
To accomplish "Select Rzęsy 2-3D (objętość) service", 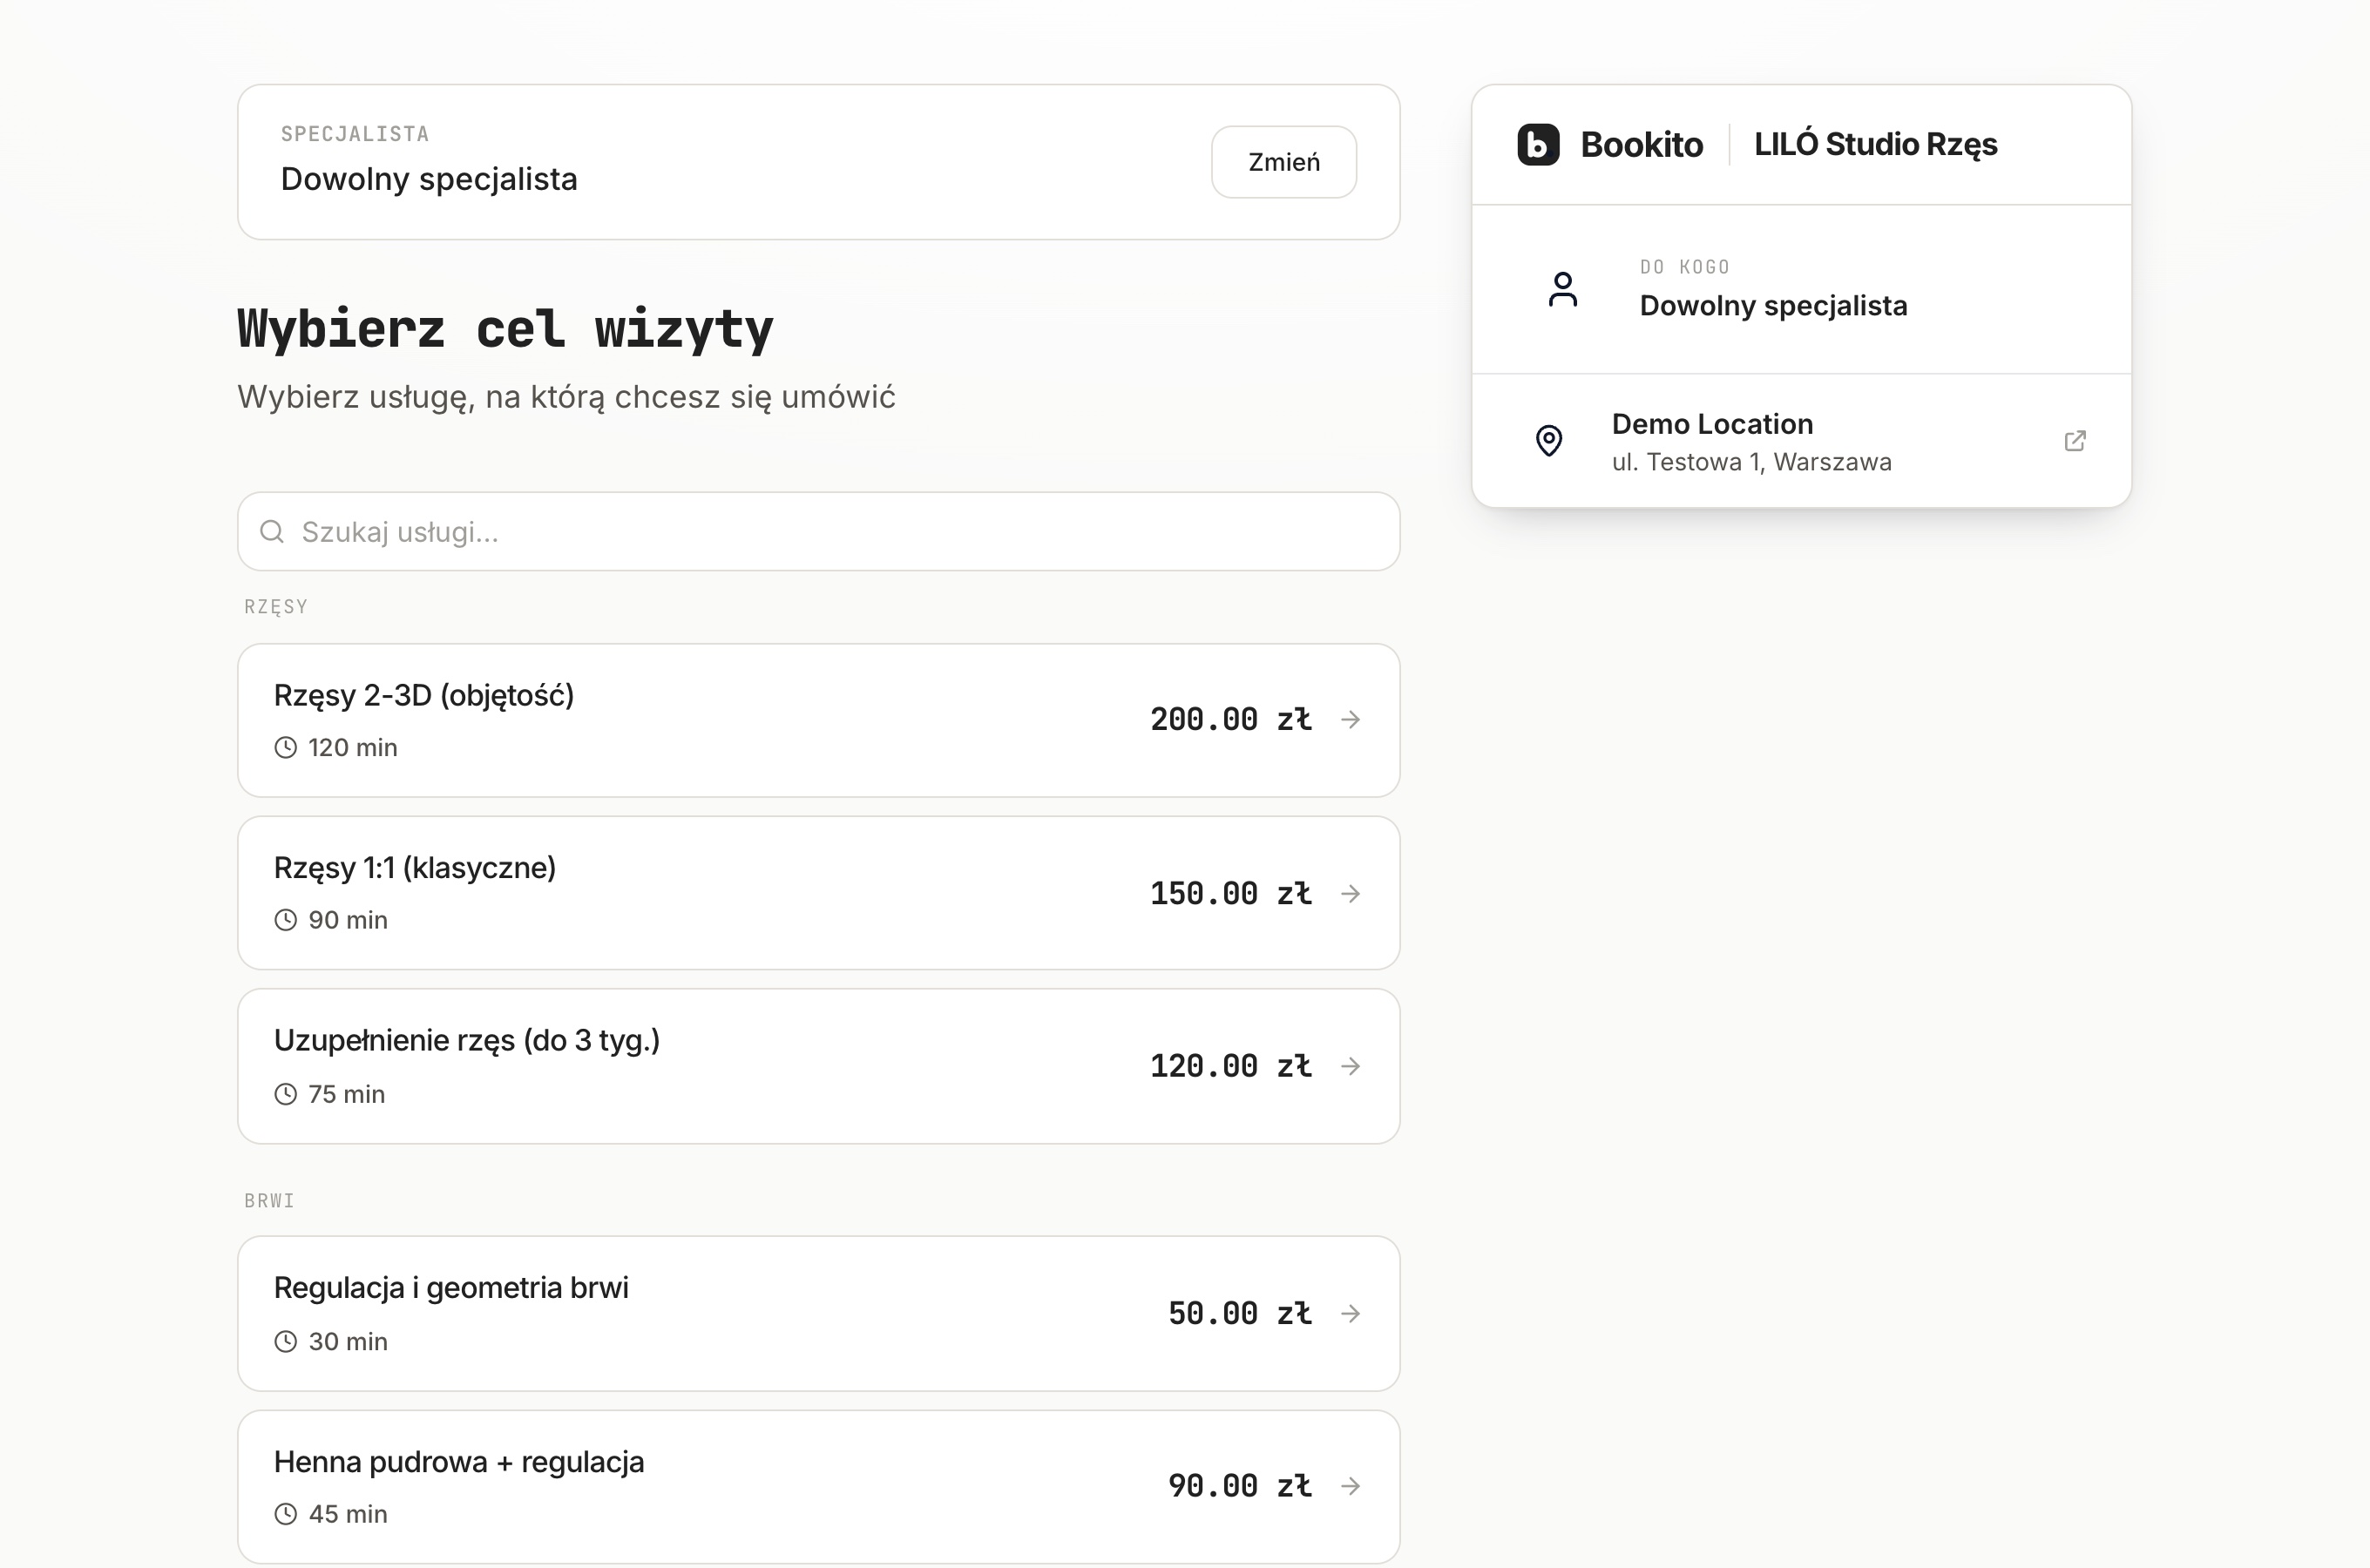I will coord(818,720).
